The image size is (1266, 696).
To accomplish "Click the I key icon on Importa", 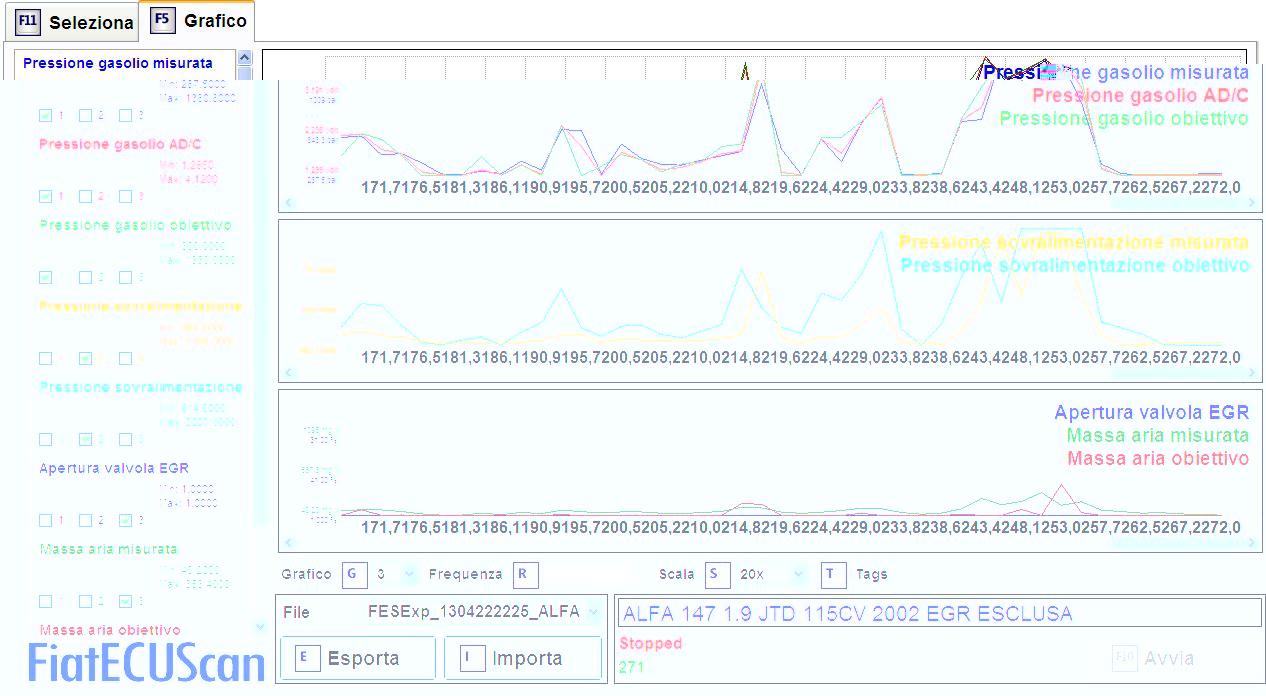I will [472, 658].
